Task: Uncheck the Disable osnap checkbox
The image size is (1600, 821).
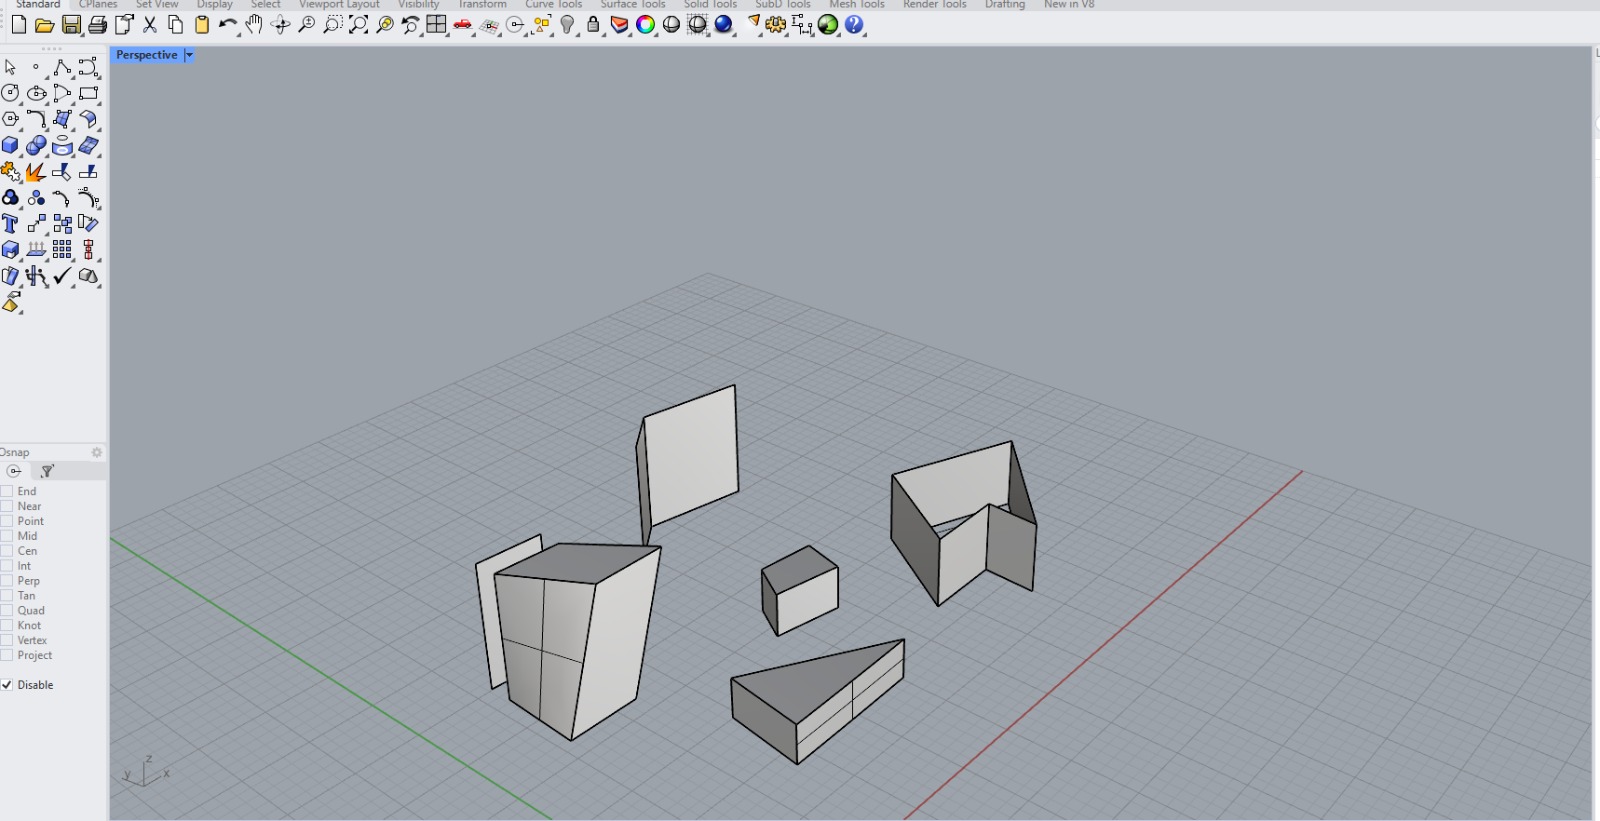Action: click(x=7, y=685)
